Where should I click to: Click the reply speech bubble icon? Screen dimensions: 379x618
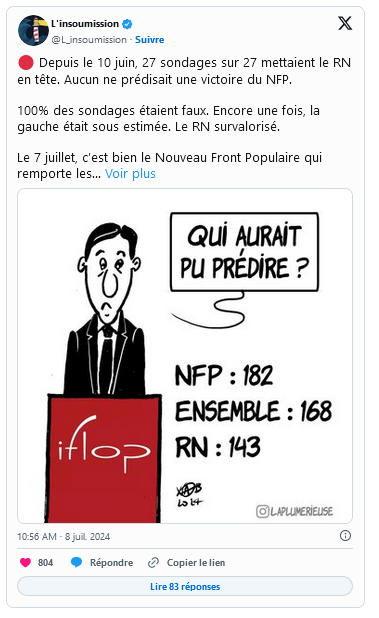[x=76, y=562]
